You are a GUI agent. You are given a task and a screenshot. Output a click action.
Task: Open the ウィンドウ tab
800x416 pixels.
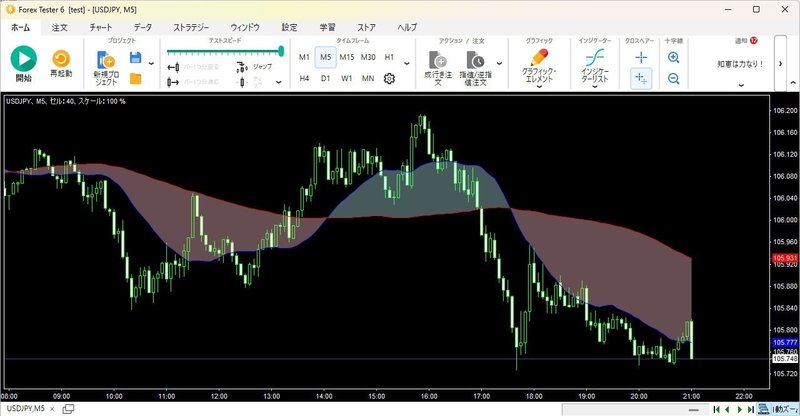(245, 28)
